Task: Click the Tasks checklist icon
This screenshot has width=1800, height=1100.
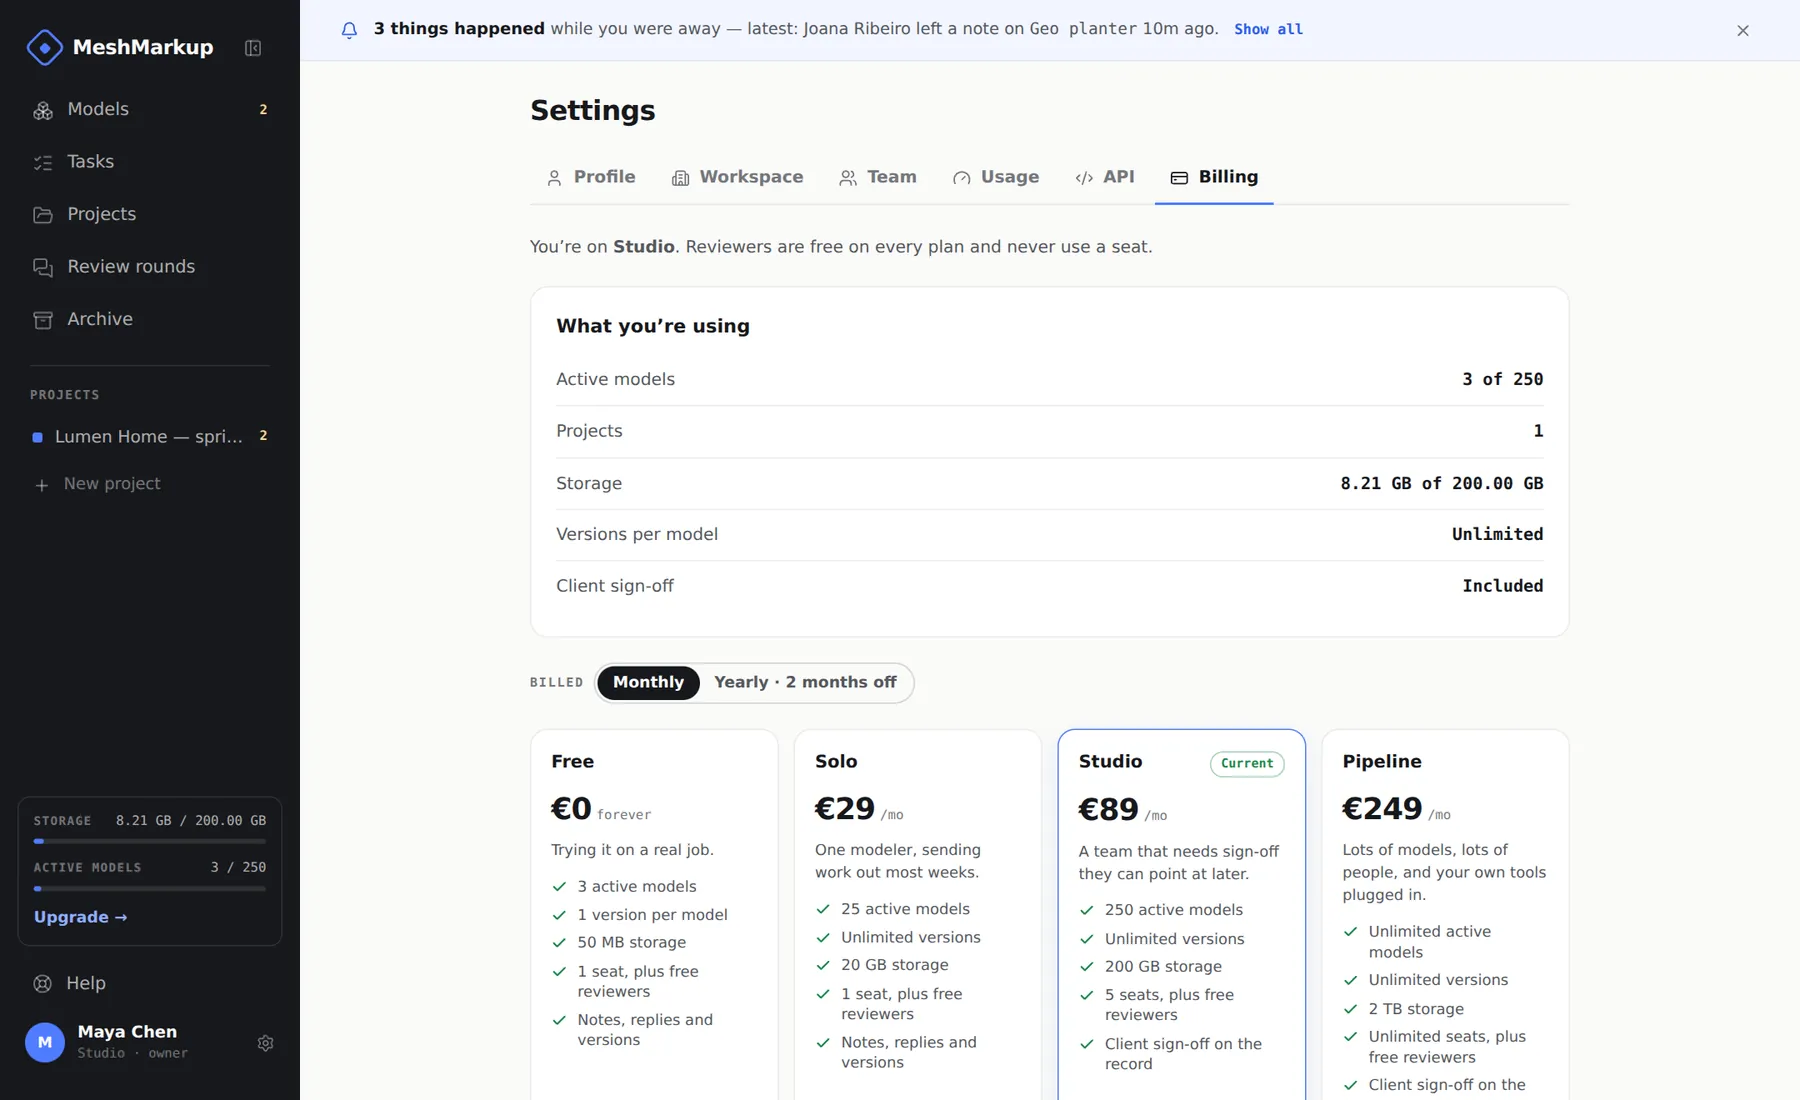Action: click(x=43, y=162)
